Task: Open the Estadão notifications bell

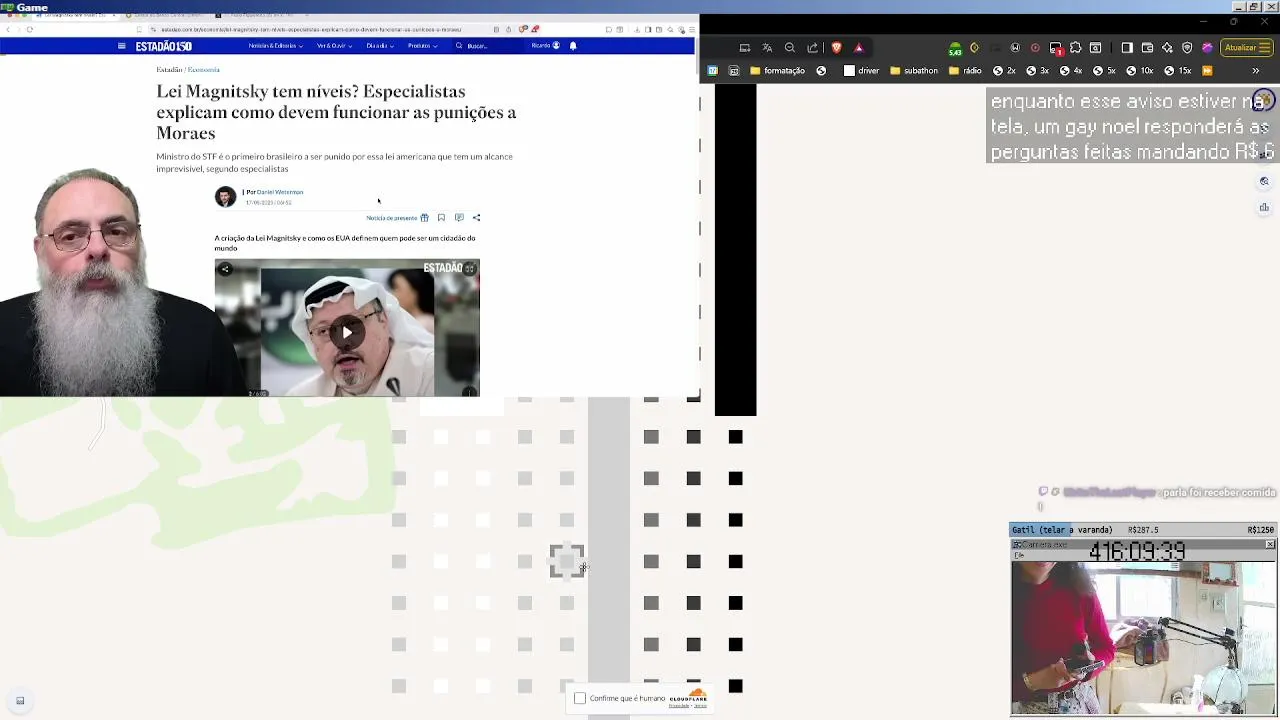Action: pos(573,46)
